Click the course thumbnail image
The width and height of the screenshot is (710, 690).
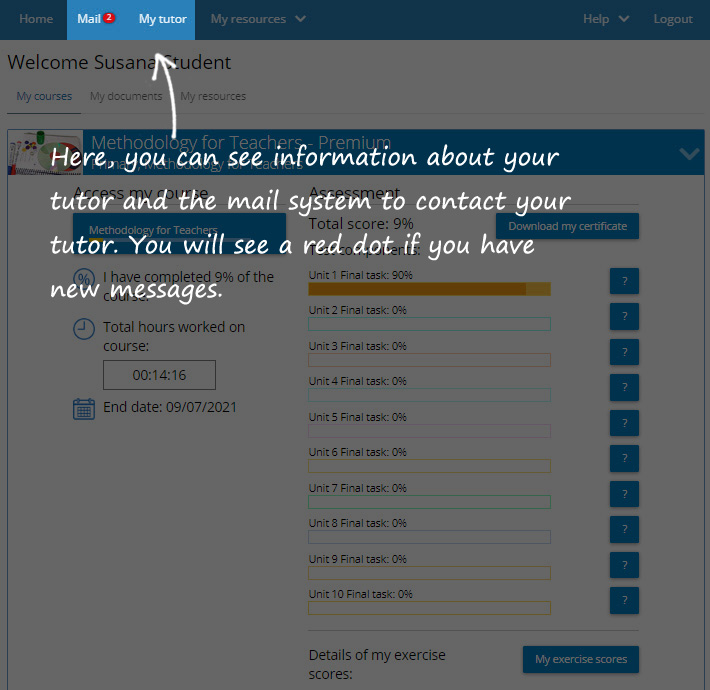(x=45, y=153)
